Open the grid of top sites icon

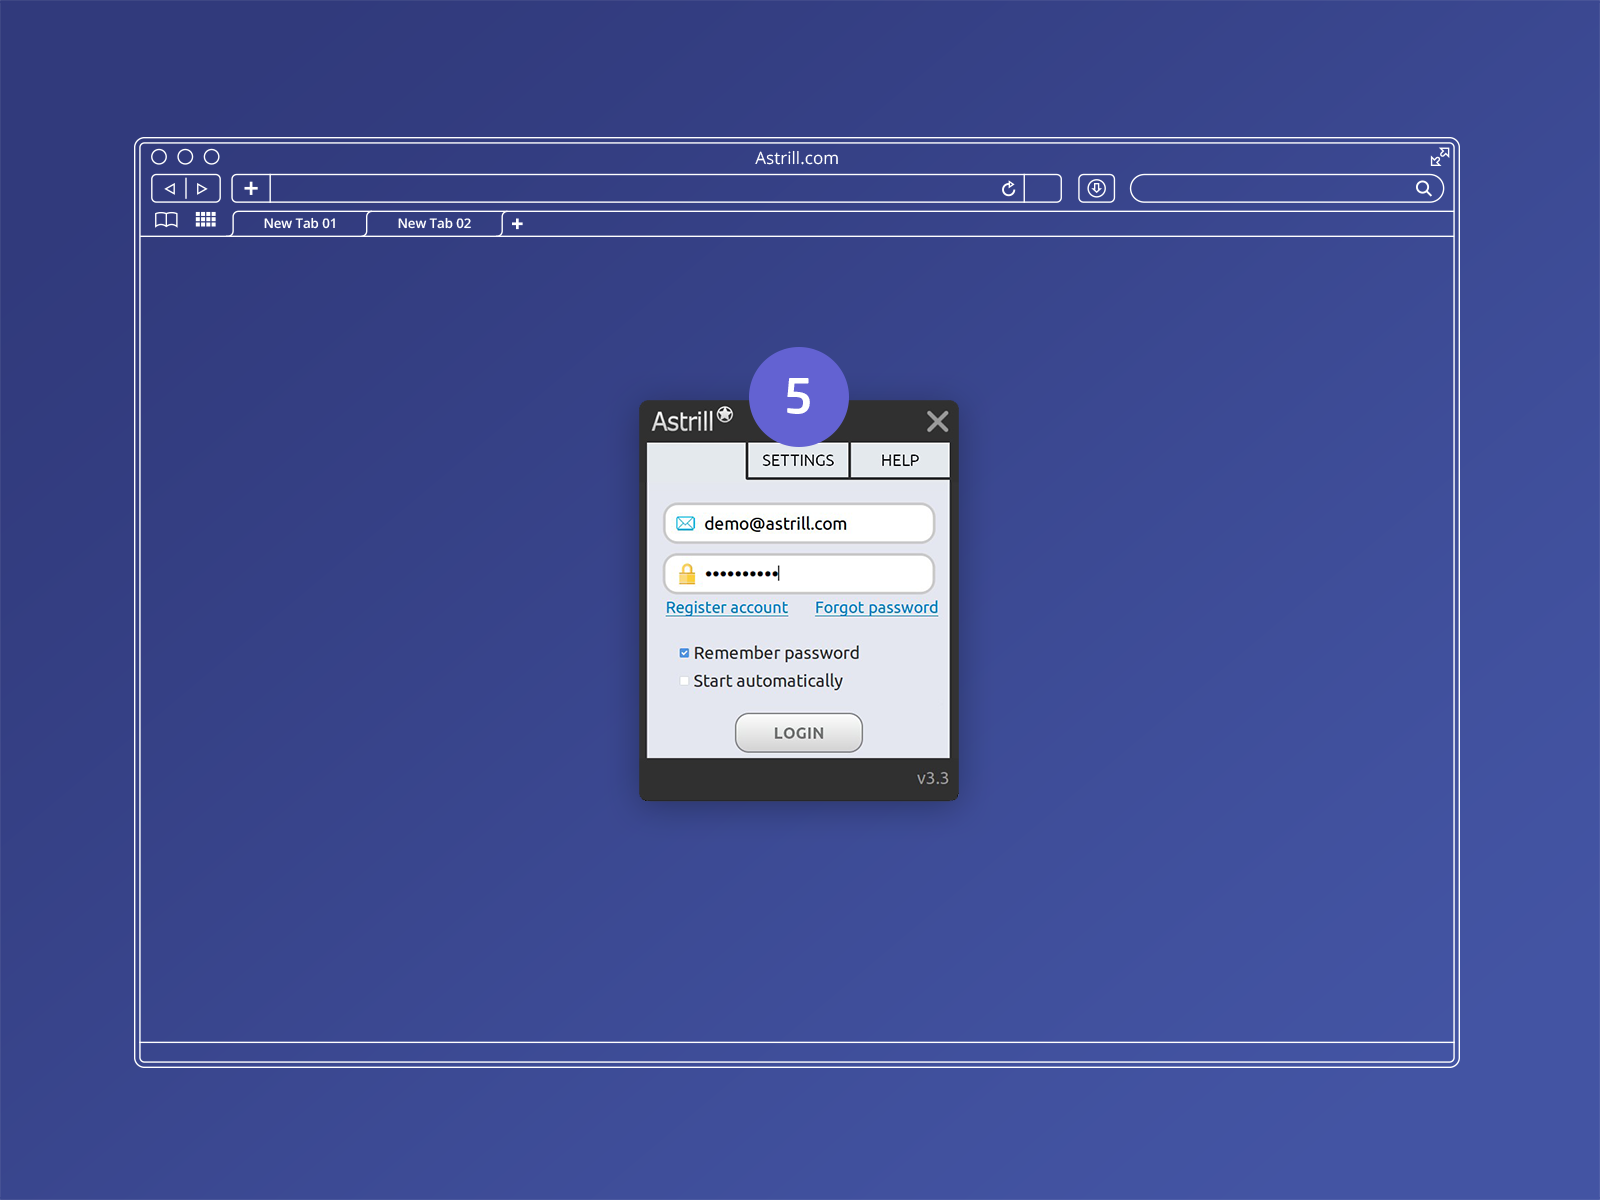click(x=206, y=220)
